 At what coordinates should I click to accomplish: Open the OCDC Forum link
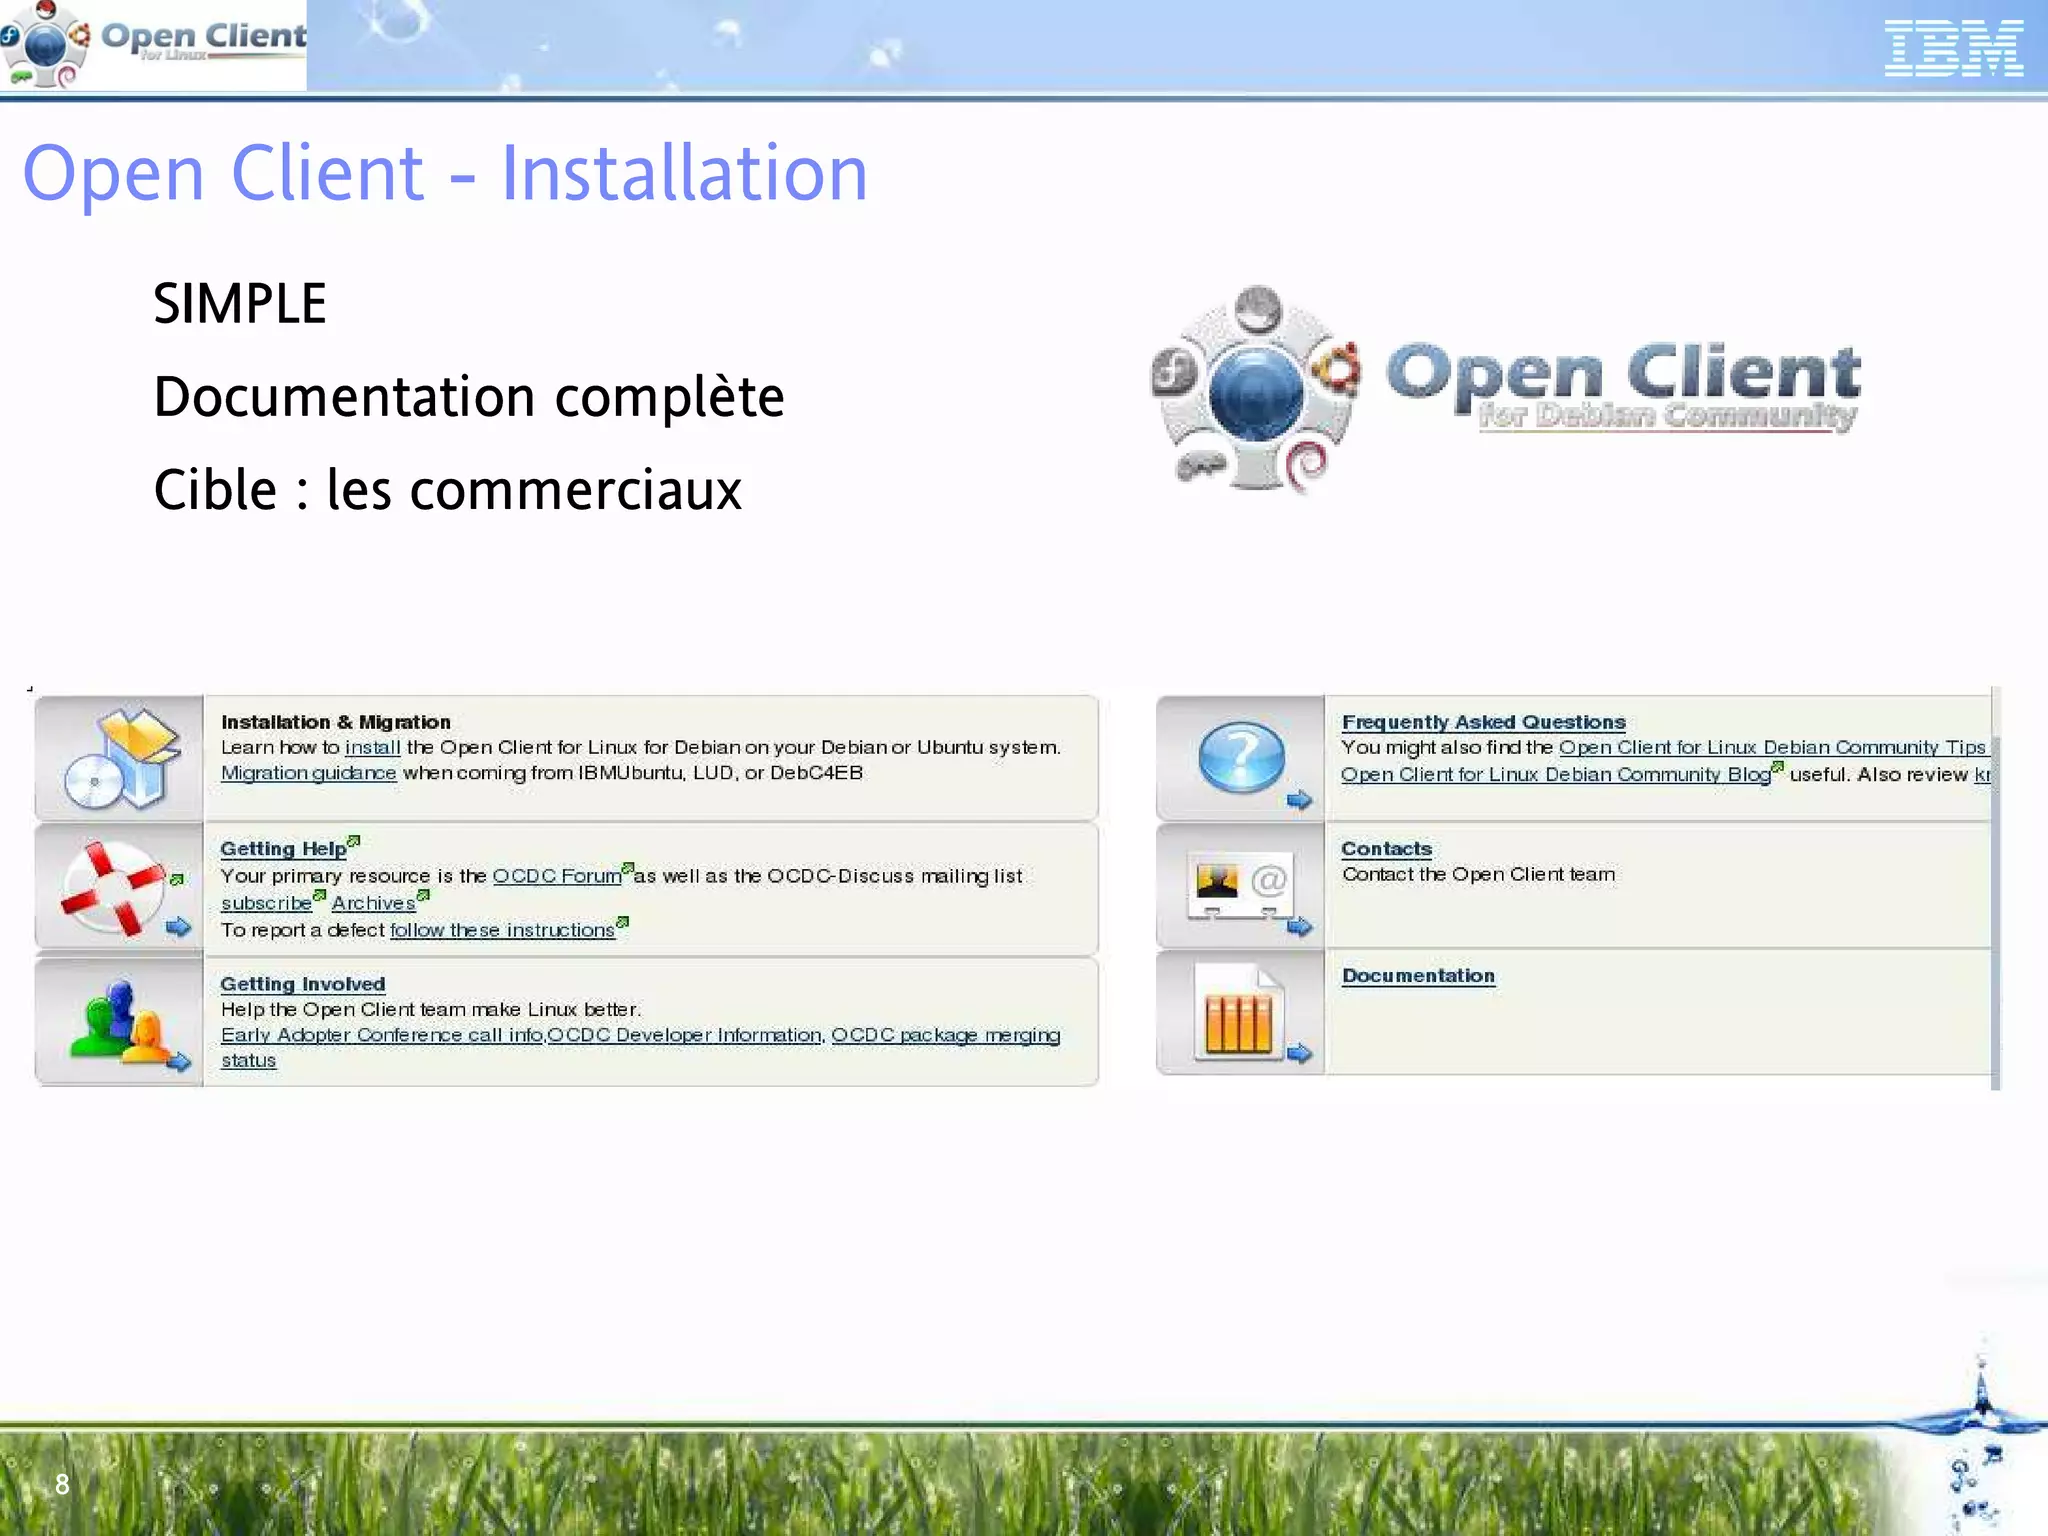(x=557, y=876)
